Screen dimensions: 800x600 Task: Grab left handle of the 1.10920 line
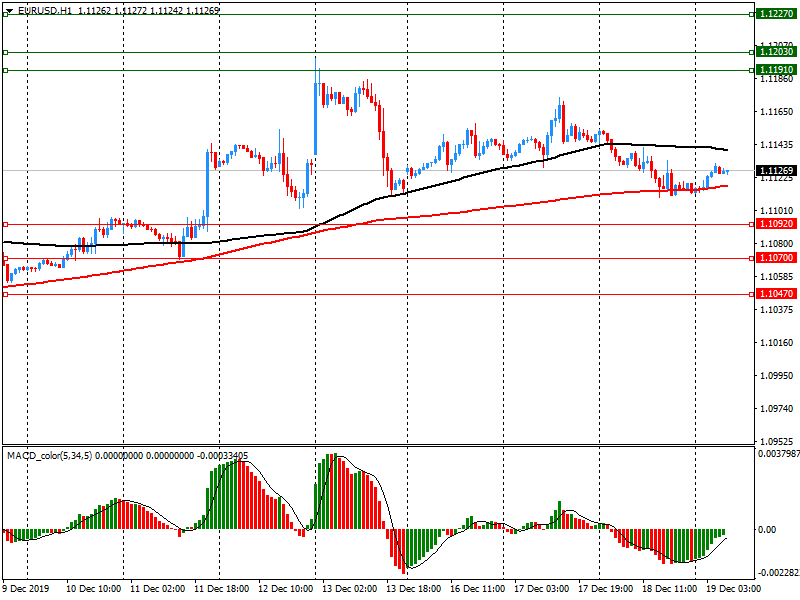pos(6,224)
